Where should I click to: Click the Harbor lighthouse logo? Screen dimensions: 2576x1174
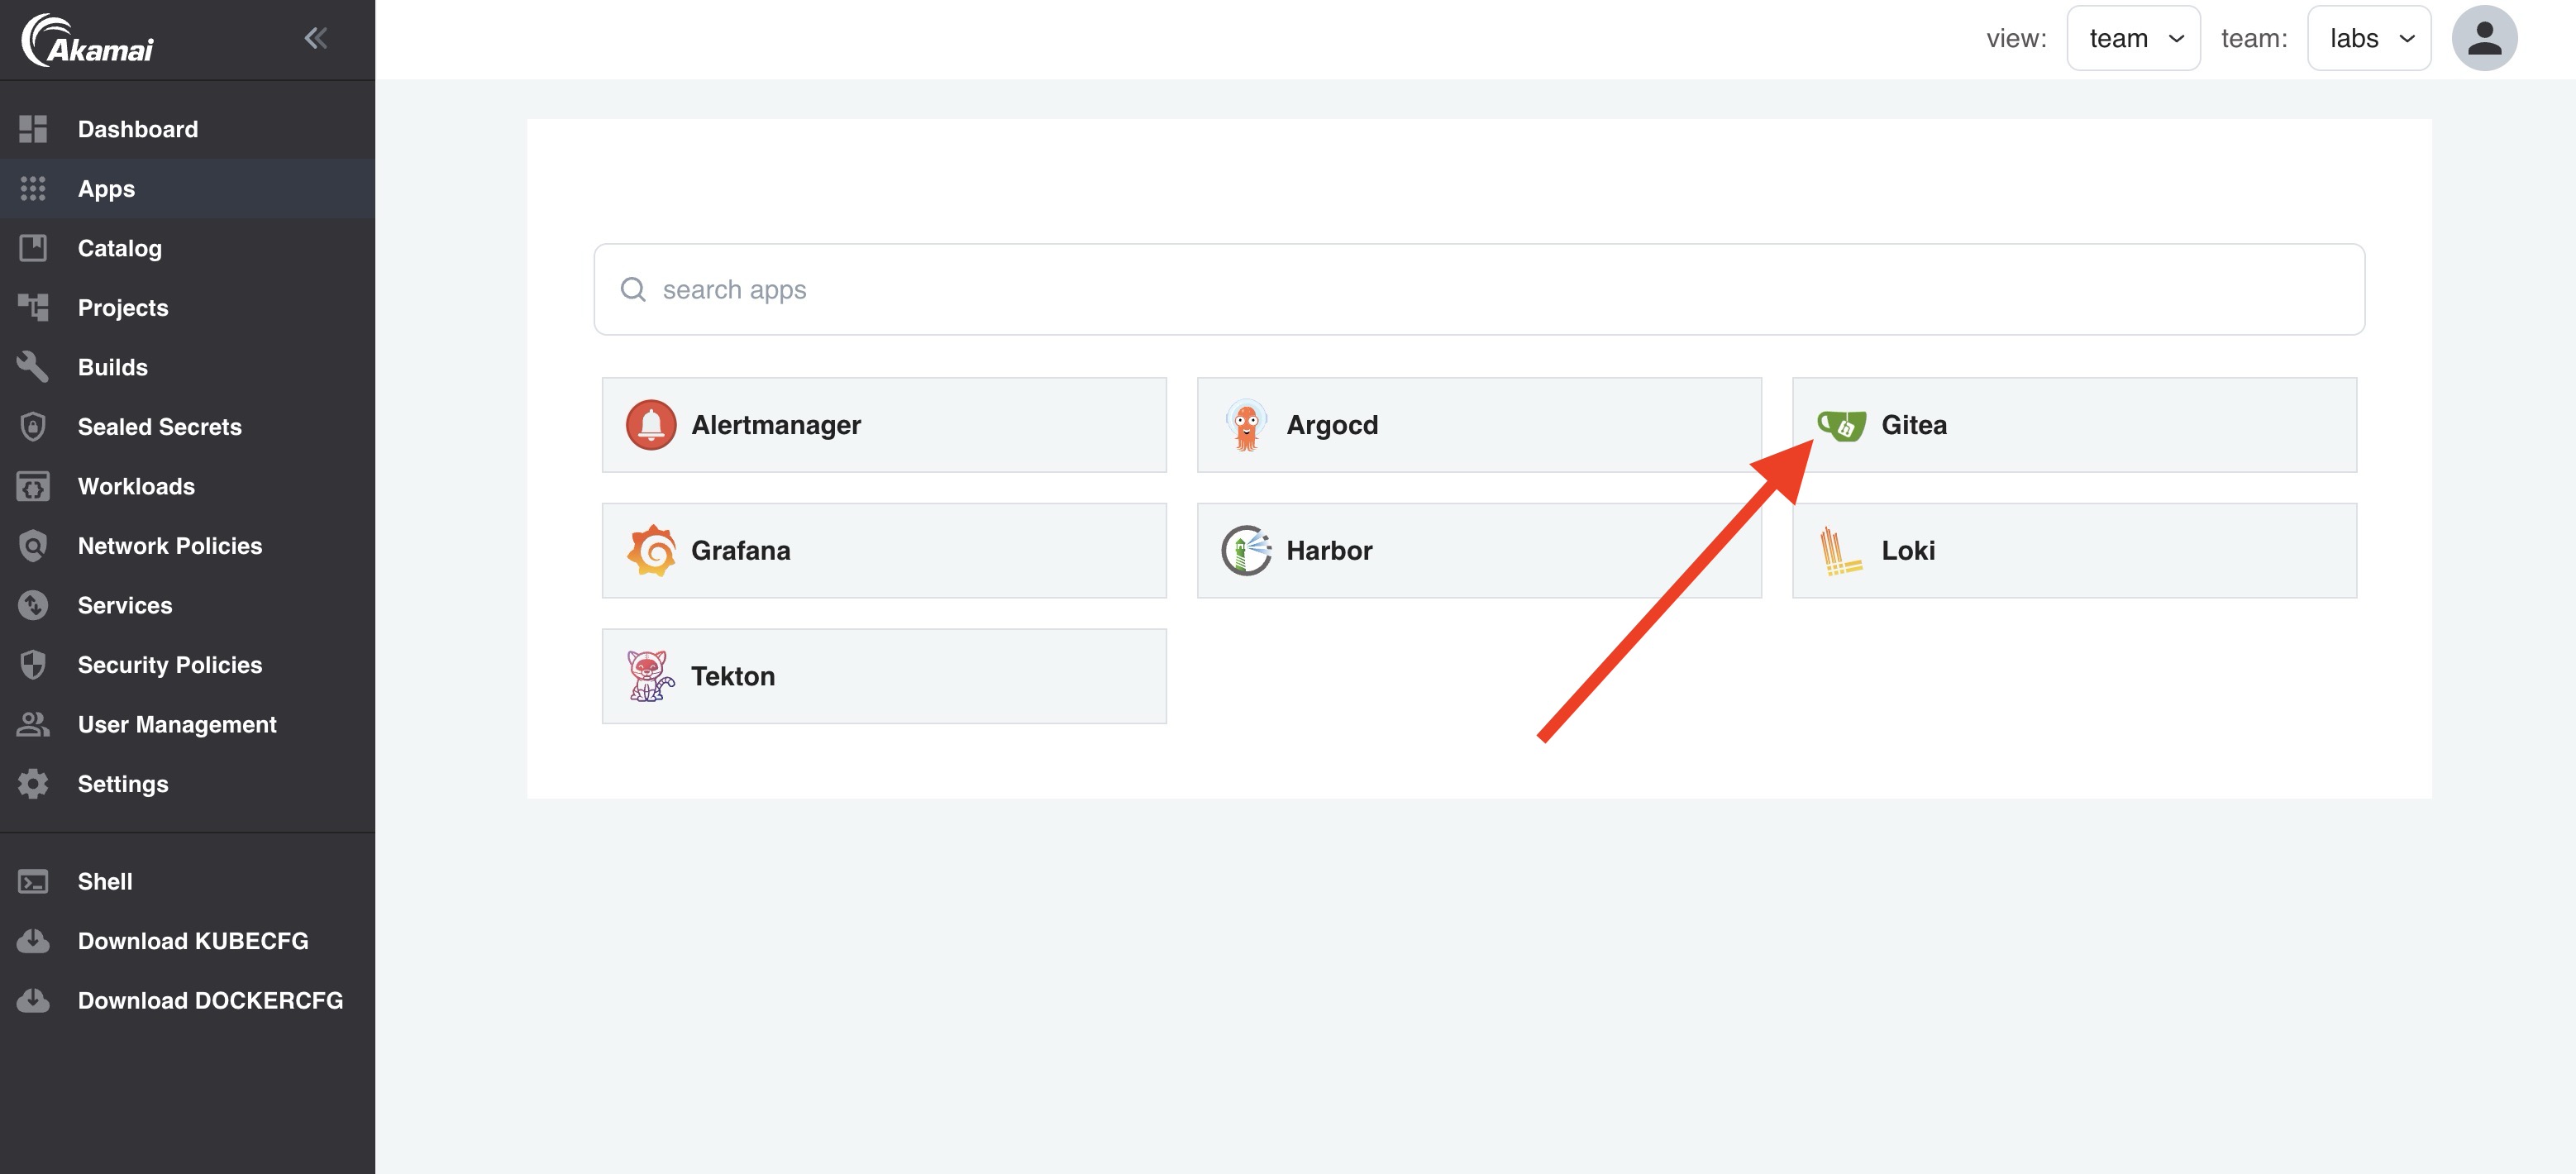point(1246,550)
